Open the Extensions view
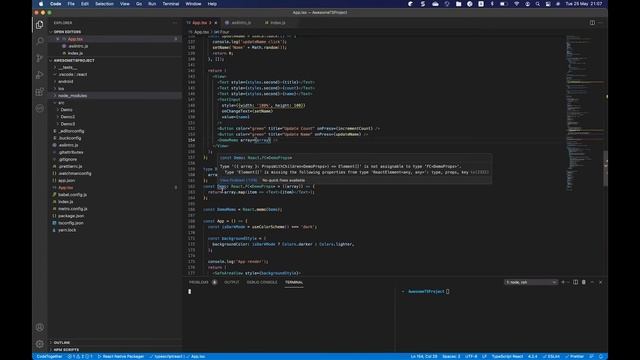The height and width of the screenshot is (360, 640). (x=40, y=91)
